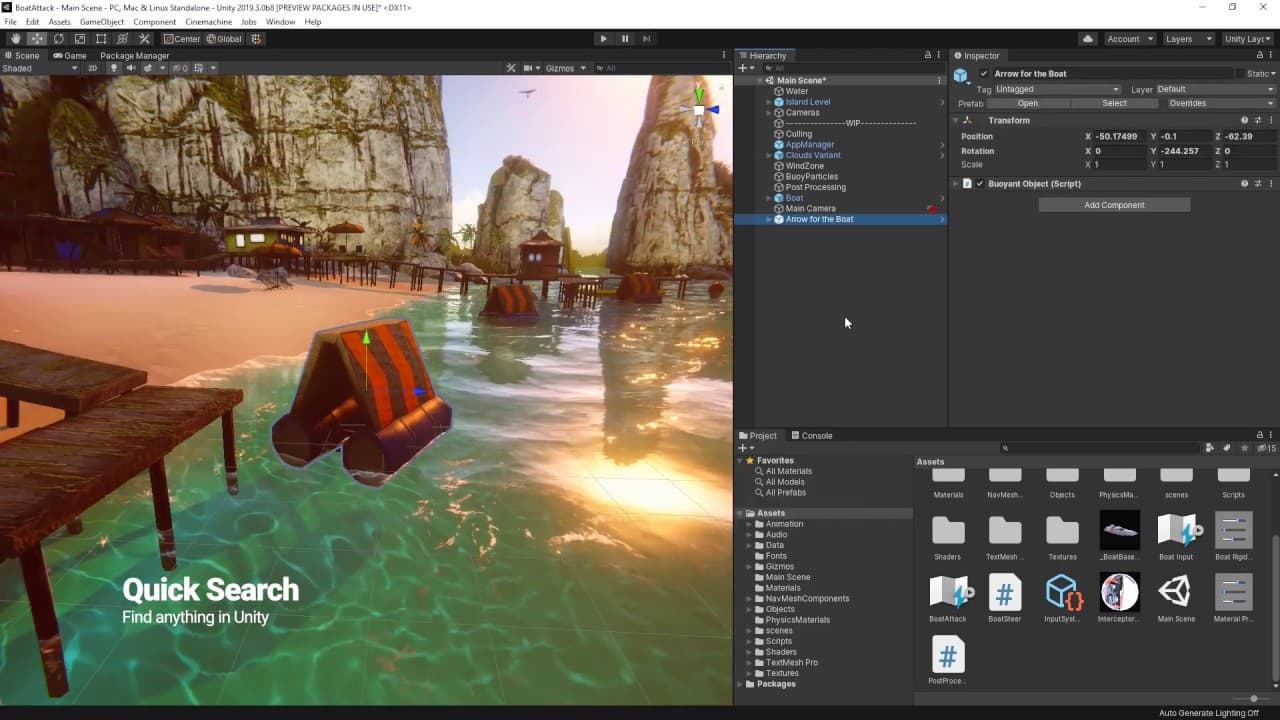The height and width of the screenshot is (720, 1280).
Task: Click the Project save search star icon
Action: [x=1244, y=448]
